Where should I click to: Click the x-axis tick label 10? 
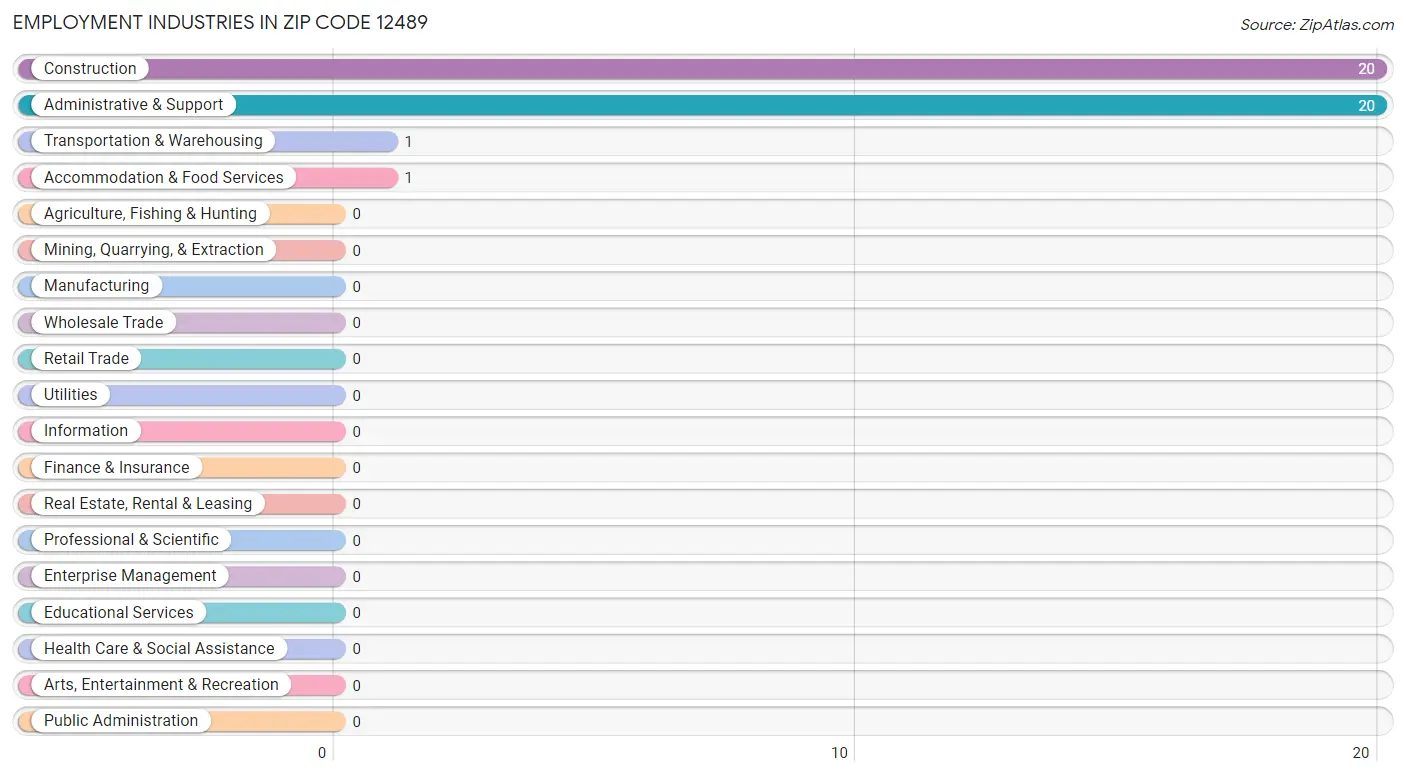tap(840, 754)
